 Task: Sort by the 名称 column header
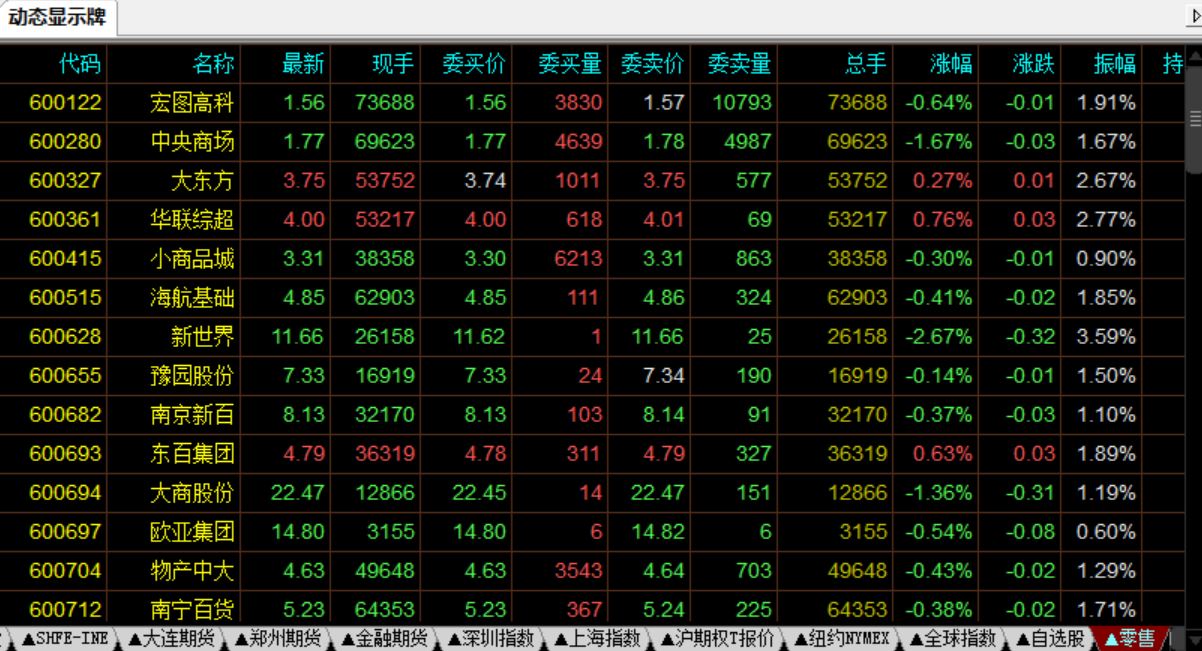click(213, 64)
